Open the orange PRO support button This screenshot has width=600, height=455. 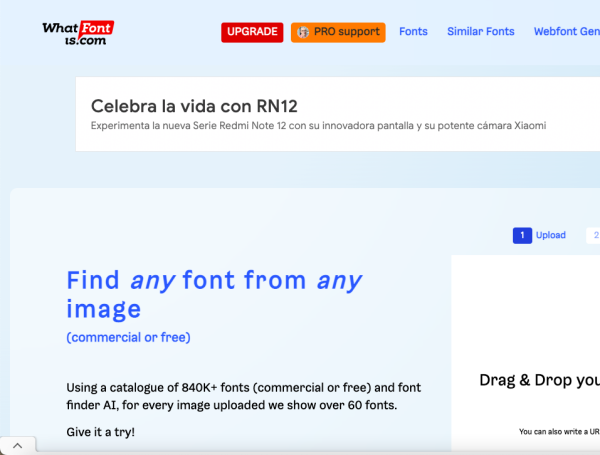point(338,32)
